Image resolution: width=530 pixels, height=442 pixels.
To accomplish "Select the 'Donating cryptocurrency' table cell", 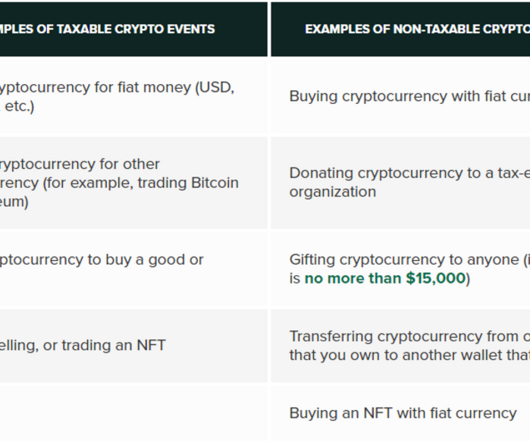I will point(401,183).
